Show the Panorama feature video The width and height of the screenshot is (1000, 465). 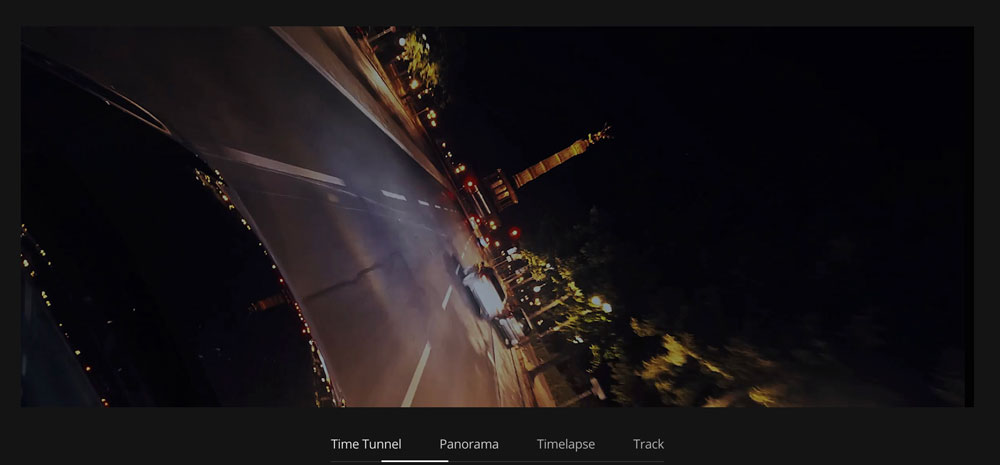tap(468, 444)
